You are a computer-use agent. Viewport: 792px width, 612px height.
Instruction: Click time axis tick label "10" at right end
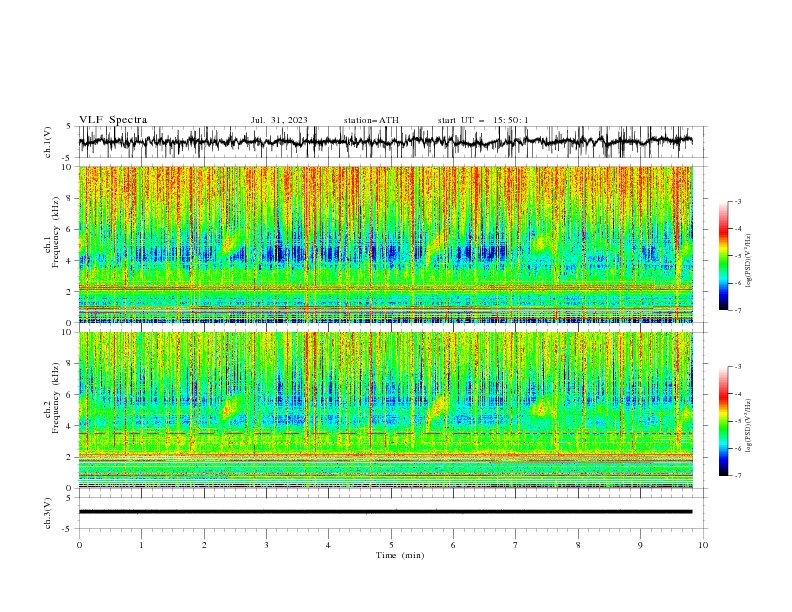point(703,545)
